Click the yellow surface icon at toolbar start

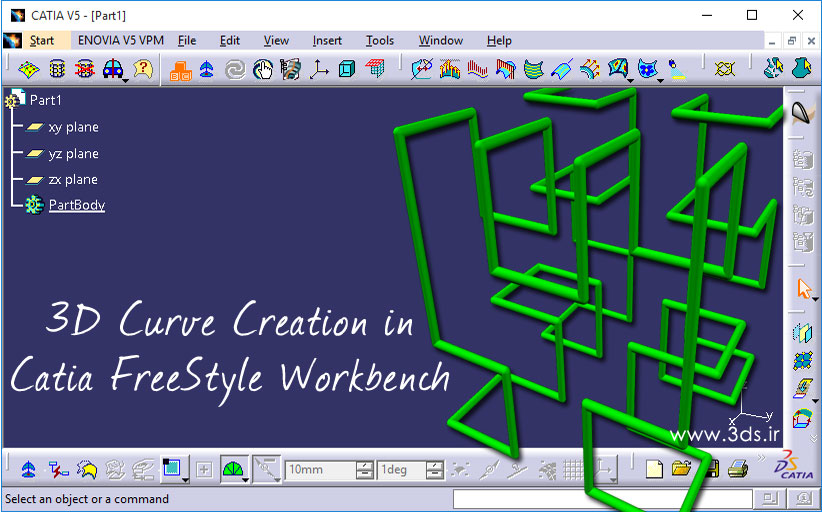point(29,69)
